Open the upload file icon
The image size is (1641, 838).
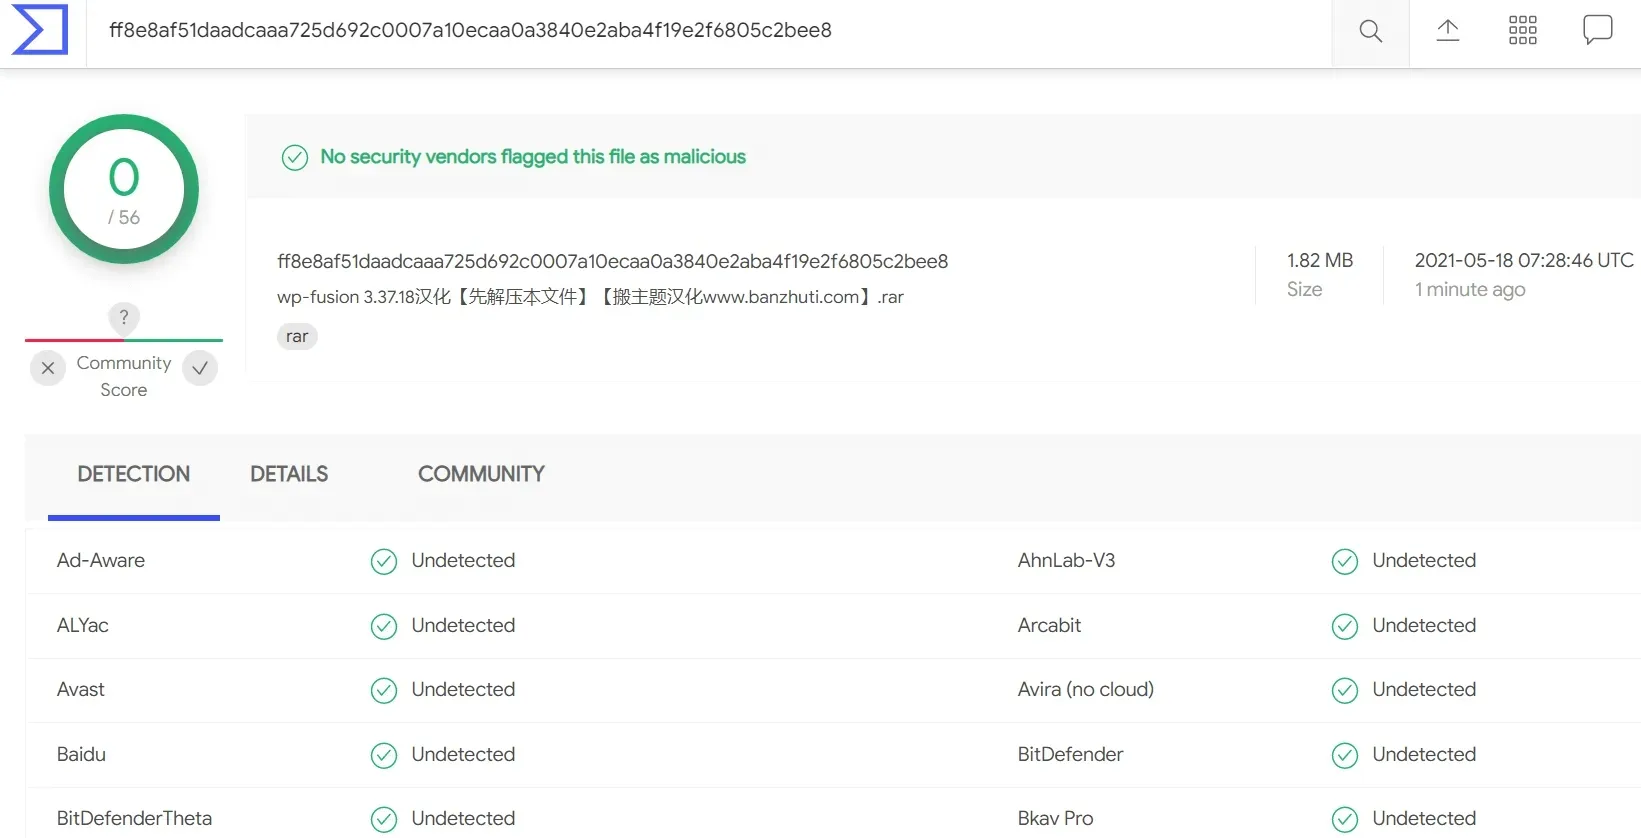[x=1447, y=30]
